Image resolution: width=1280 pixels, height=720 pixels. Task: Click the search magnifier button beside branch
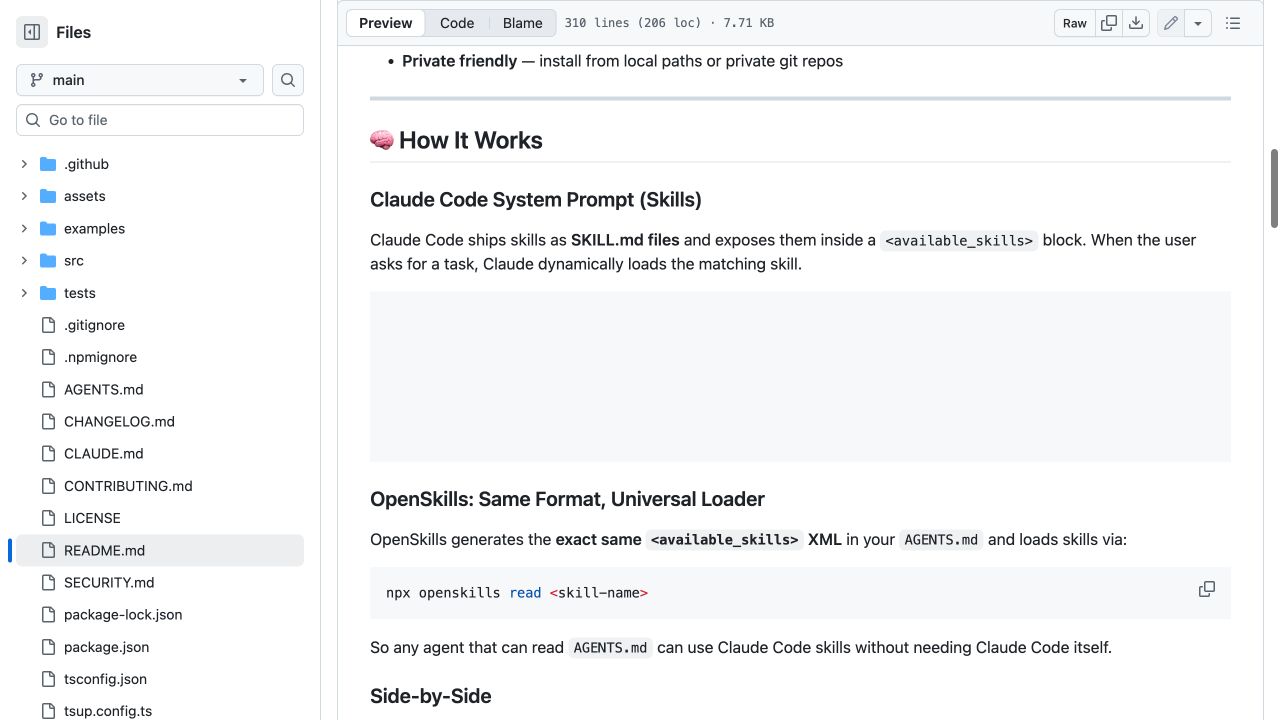coord(288,80)
